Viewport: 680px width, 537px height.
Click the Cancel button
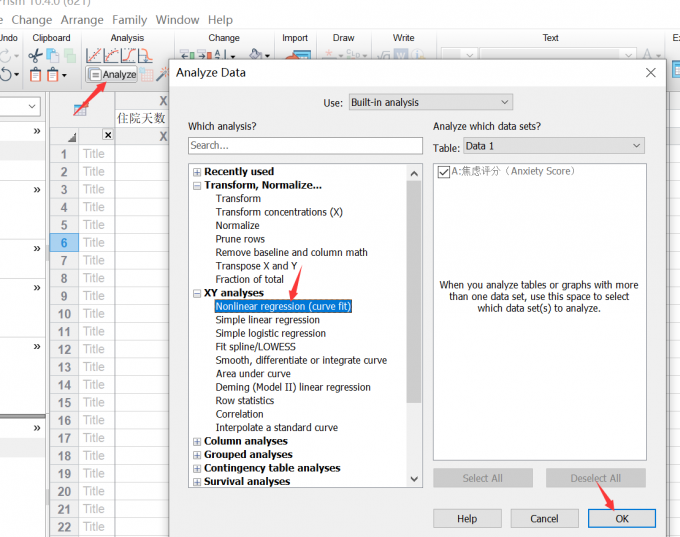(544, 518)
